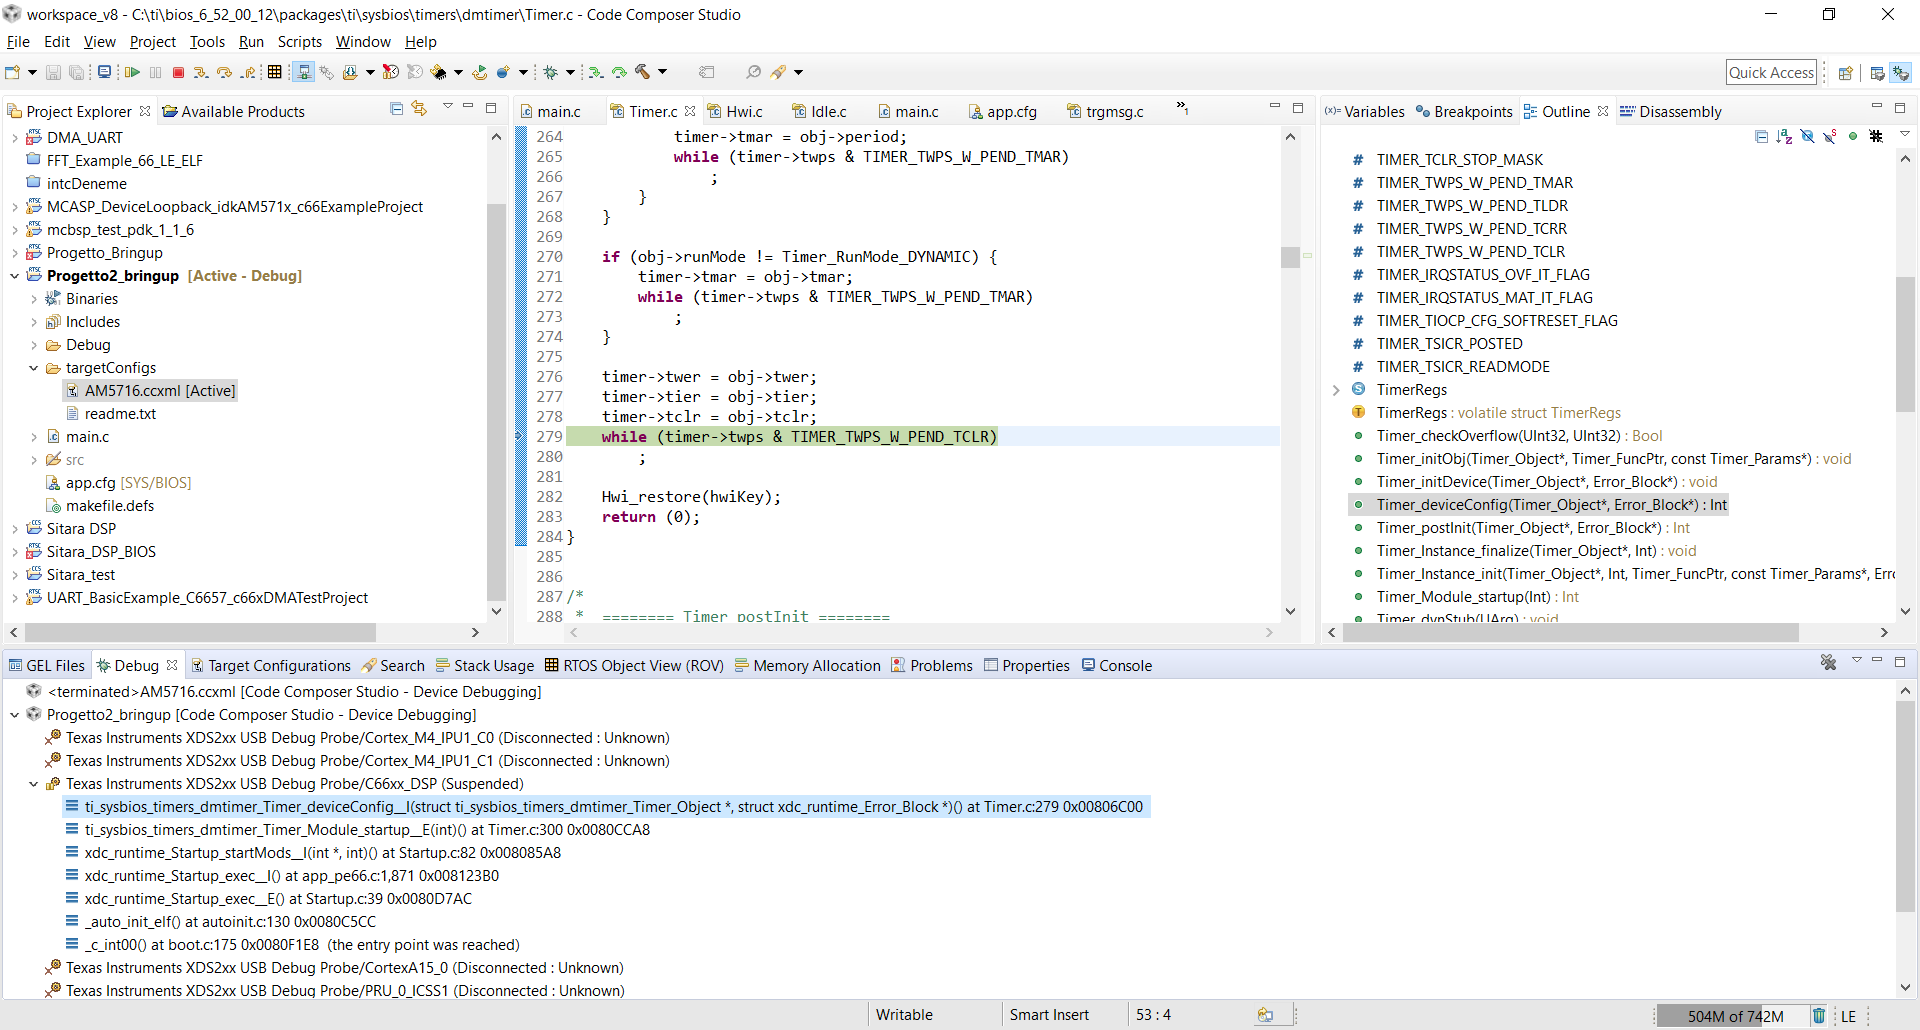This screenshot has height=1030, width=1920.
Task: Click the Resume debug button
Action: 132,72
